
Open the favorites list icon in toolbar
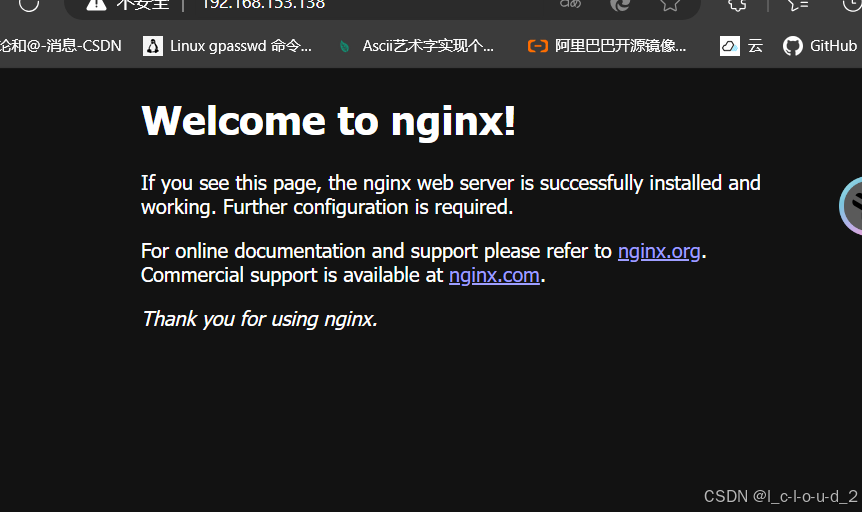tap(797, 4)
